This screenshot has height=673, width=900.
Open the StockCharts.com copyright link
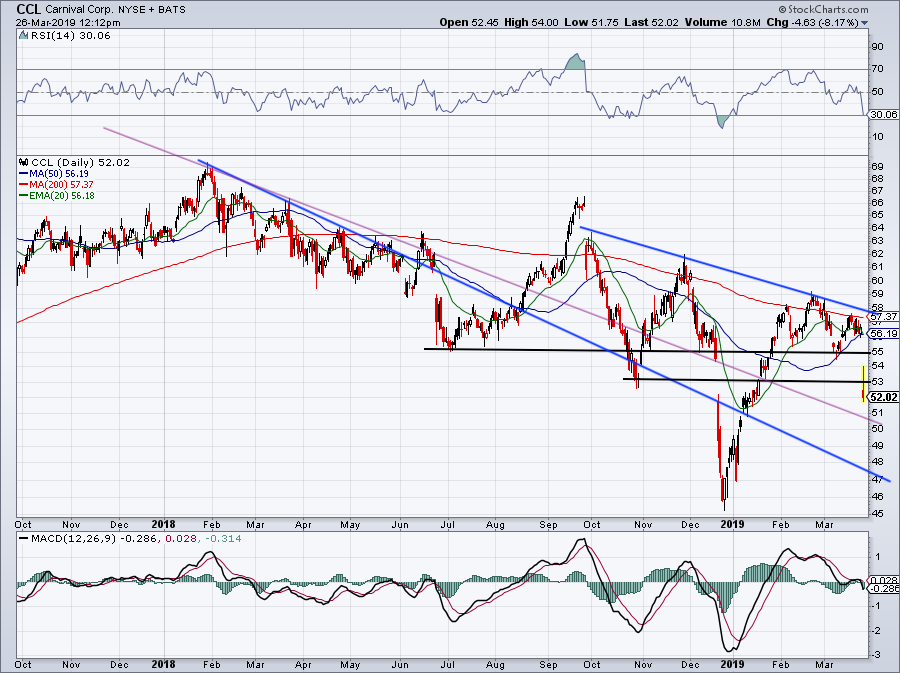click(x=824, y=9)
